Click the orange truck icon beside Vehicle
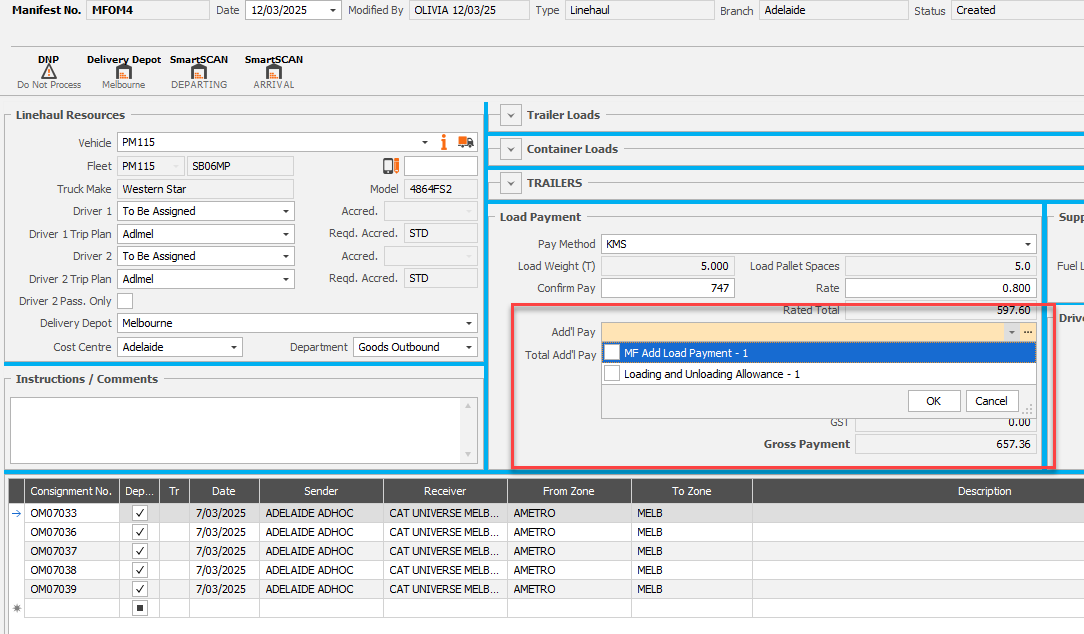Viewport: 1084px width, 634px height. coord(466,142)
